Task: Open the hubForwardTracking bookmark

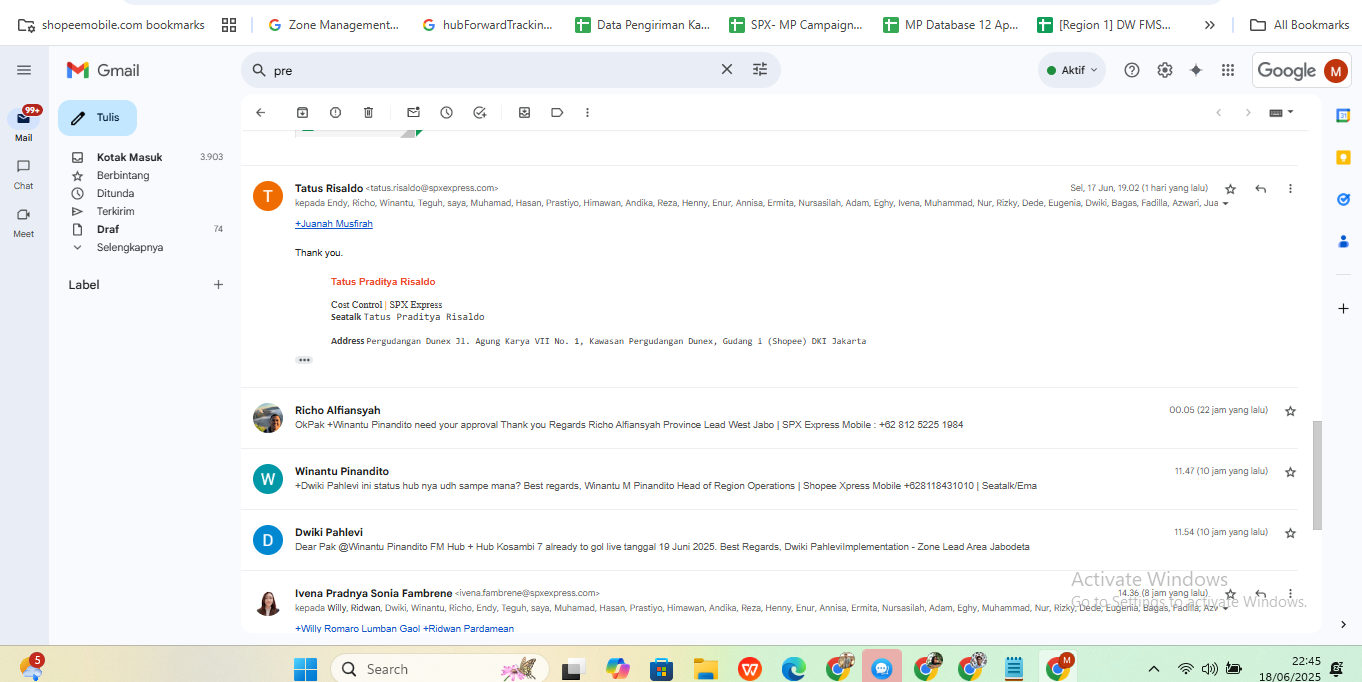Action: (488, 25)
